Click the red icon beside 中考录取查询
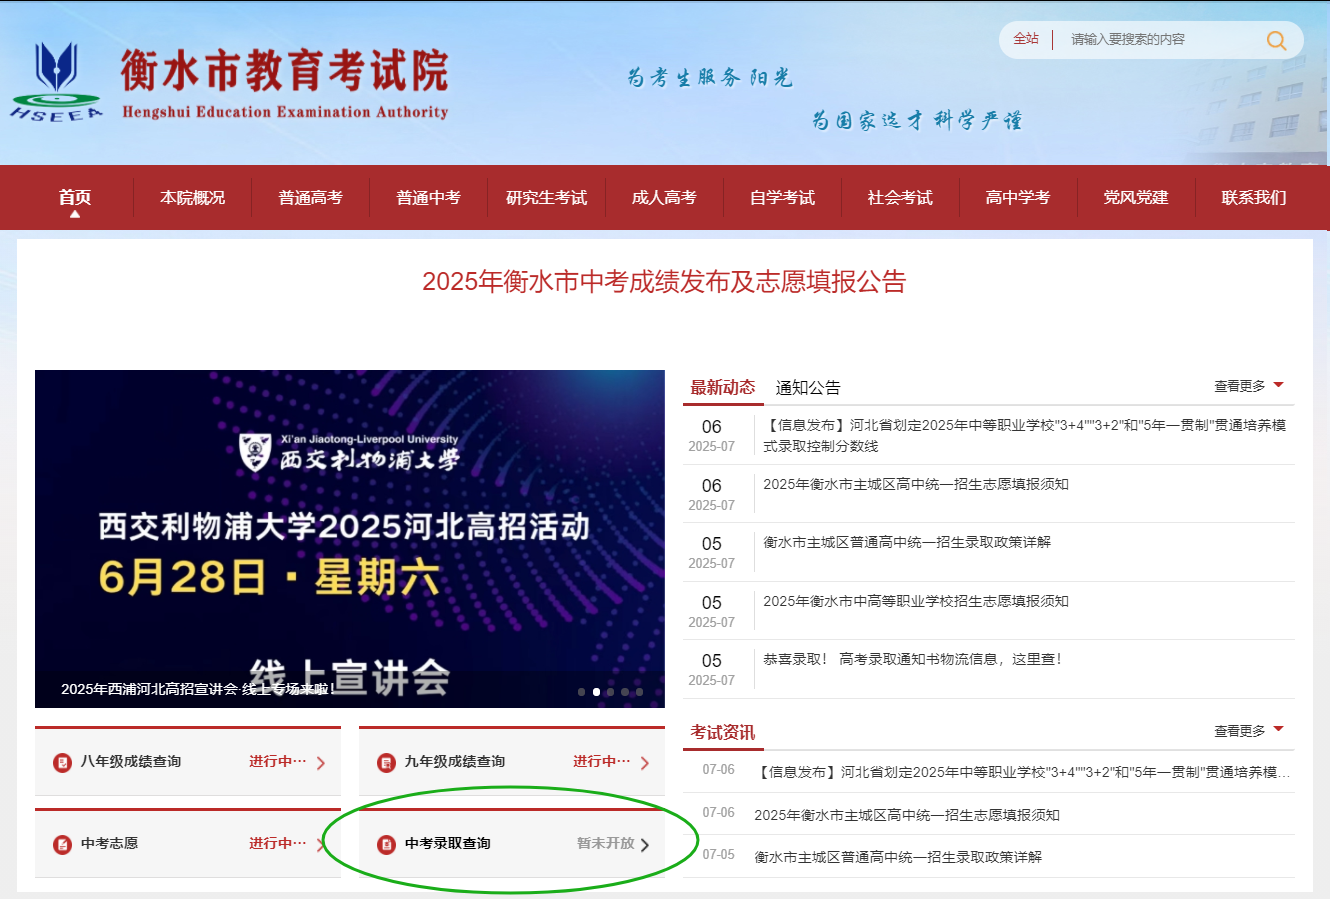The width and height of the screenshot is (1330, 899). 386,845
